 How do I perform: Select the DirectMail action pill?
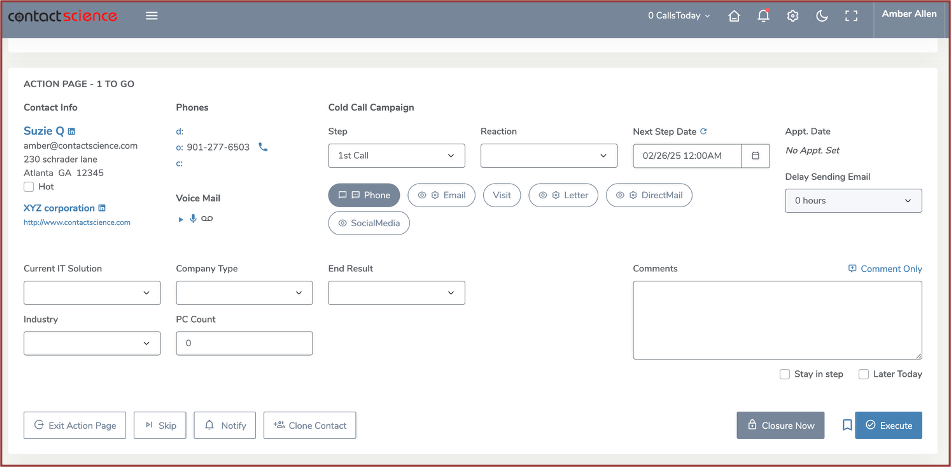coord(649,195)
